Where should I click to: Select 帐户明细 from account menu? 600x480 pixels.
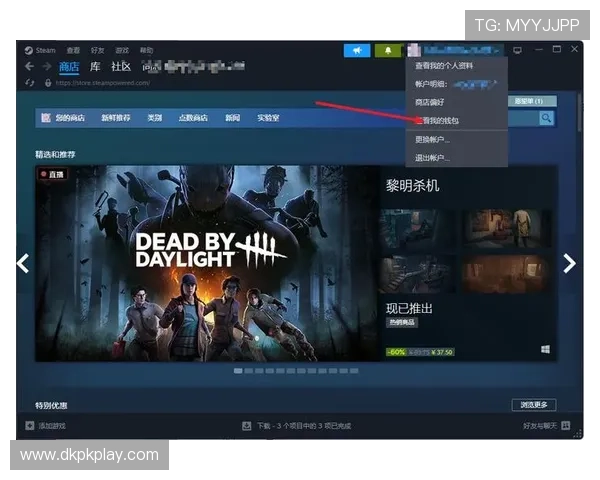457,84
